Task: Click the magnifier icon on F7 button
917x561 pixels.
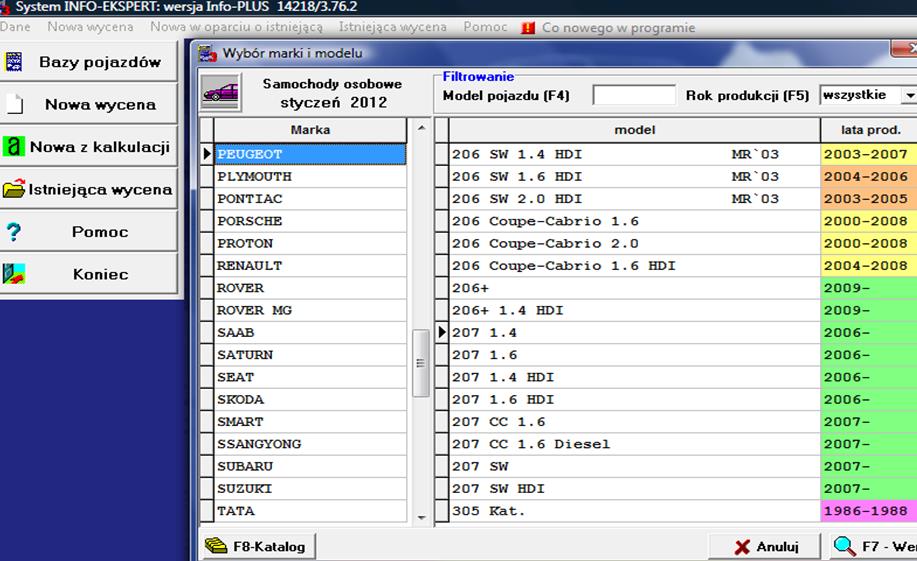Action: tap(844, 546)
